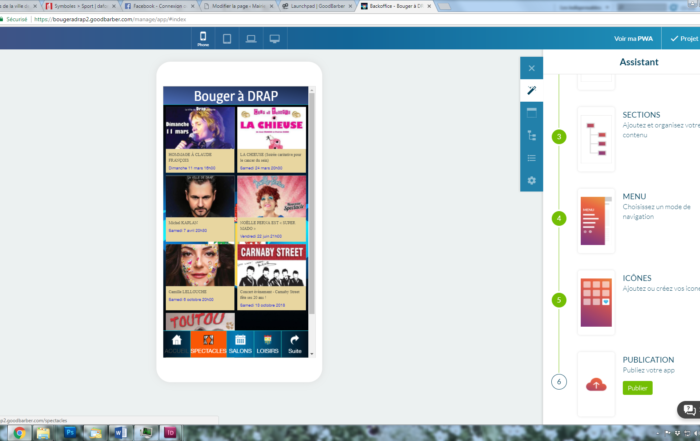Image resolution: width=700 pixels, height=441 pixels.
Task: Click the red cloud upload publication icon
Action: pos(596,384)
